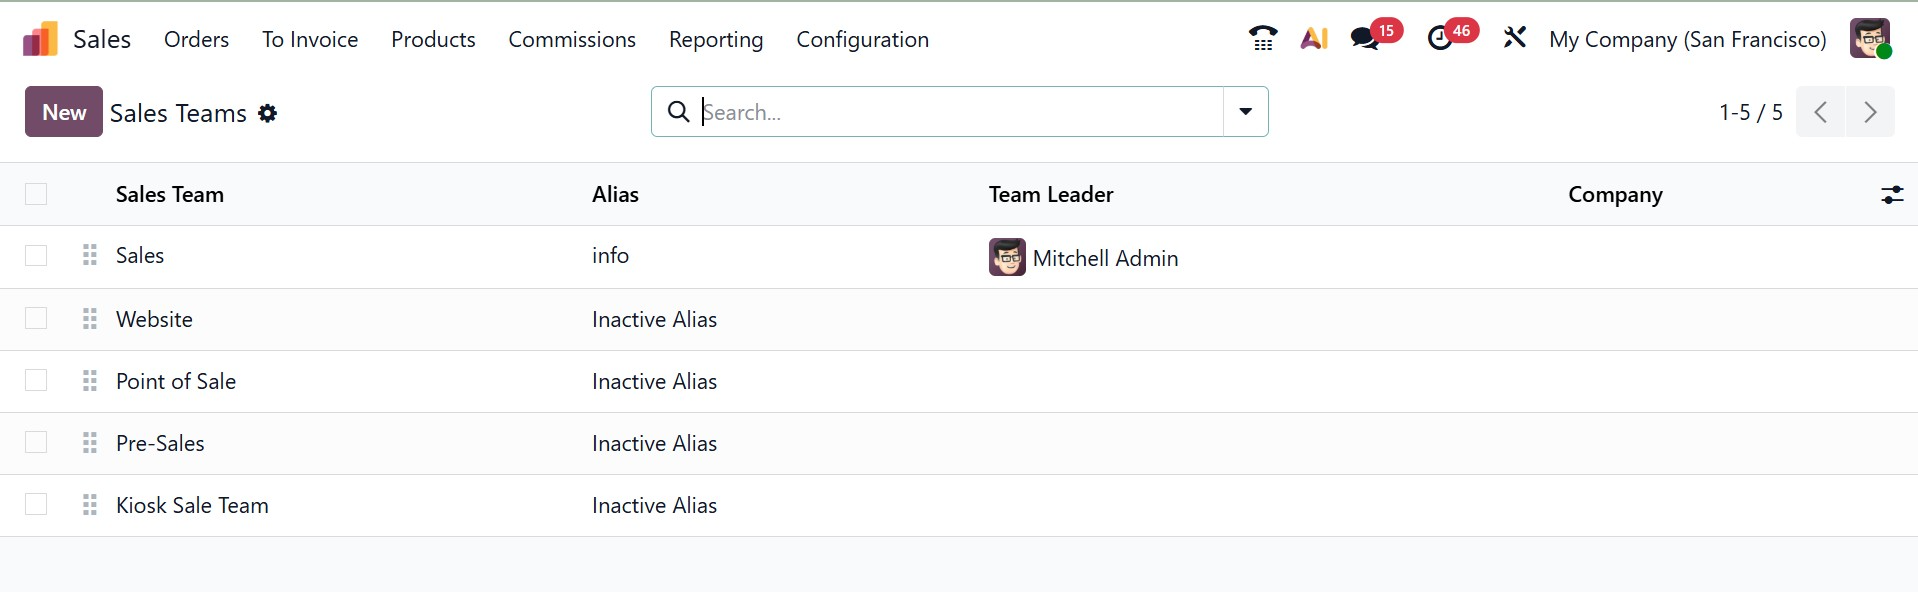
Task: Click the AI assistant icon
Action: (1314, 39)
